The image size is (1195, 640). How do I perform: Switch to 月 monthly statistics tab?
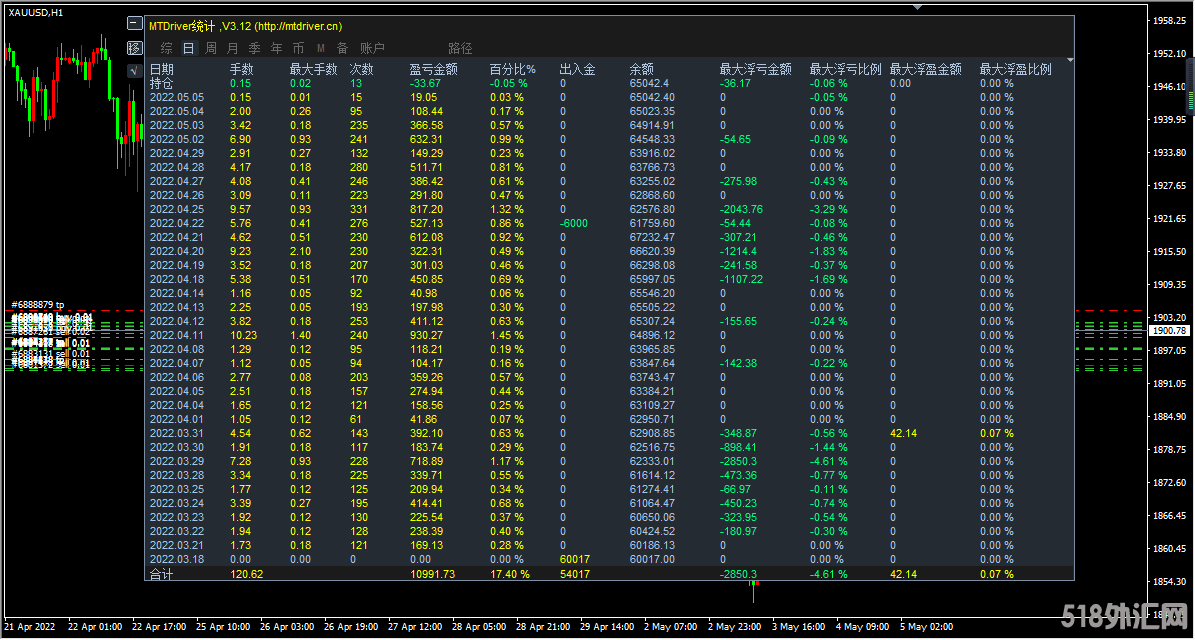232,48
